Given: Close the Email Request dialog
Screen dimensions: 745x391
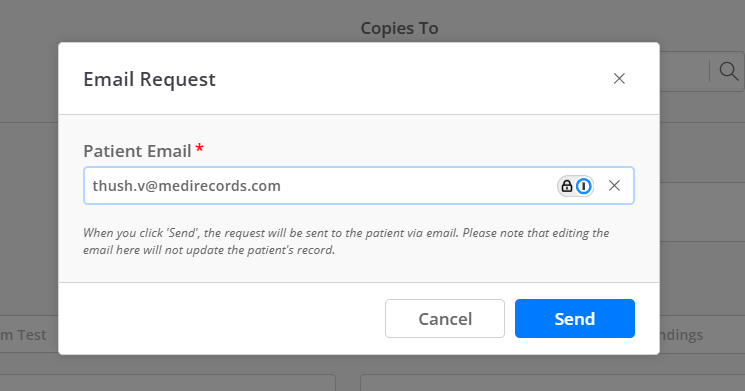Looking at the screenshot, I should (x=619, y=78).
